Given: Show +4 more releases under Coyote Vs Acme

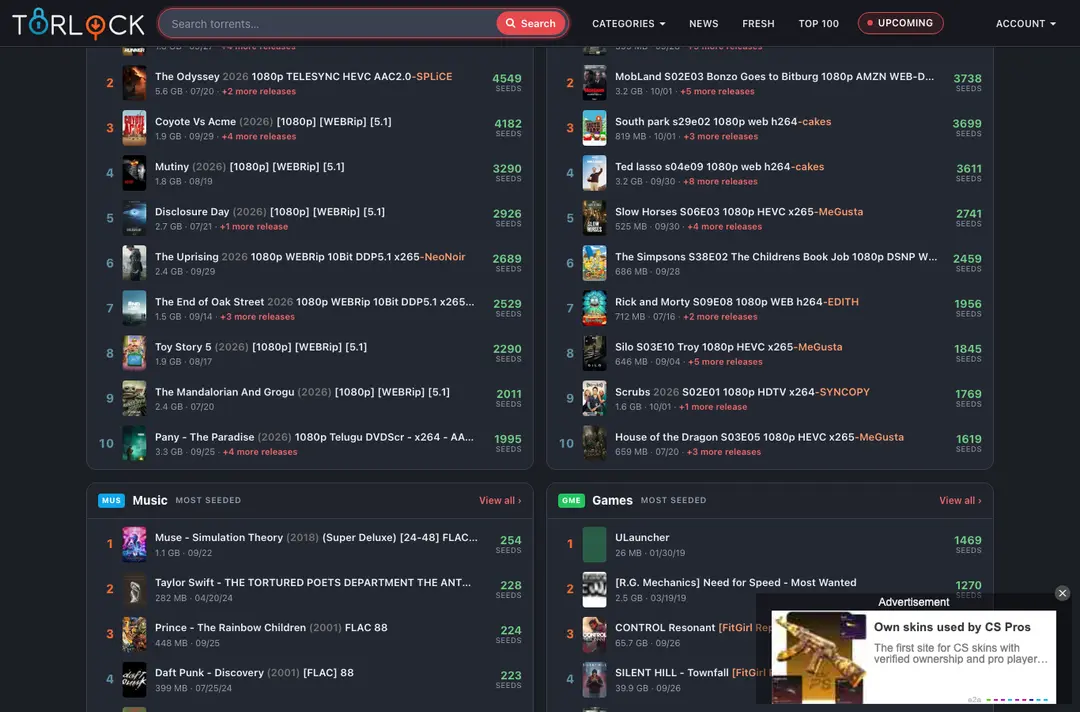Looking at the screenshot, I should 258,136.
